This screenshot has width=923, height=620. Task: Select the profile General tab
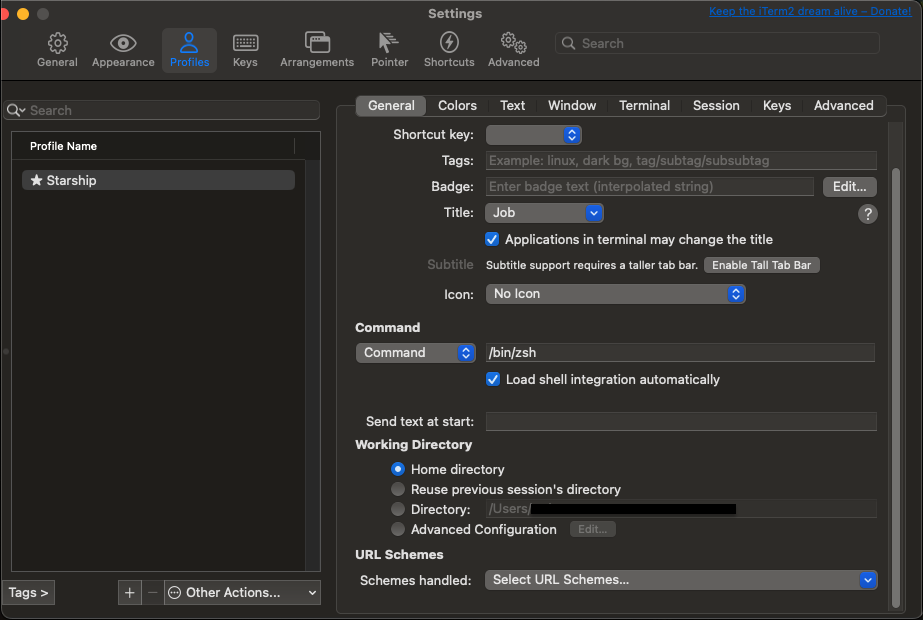(x=391, y=105)
